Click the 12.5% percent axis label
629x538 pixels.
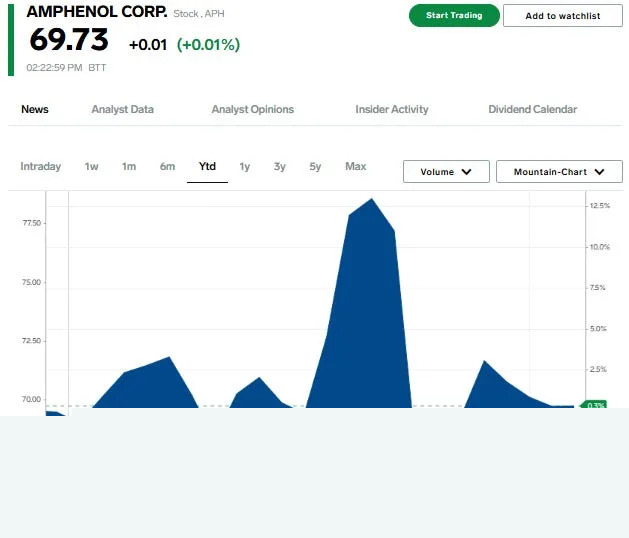[600, 206]
